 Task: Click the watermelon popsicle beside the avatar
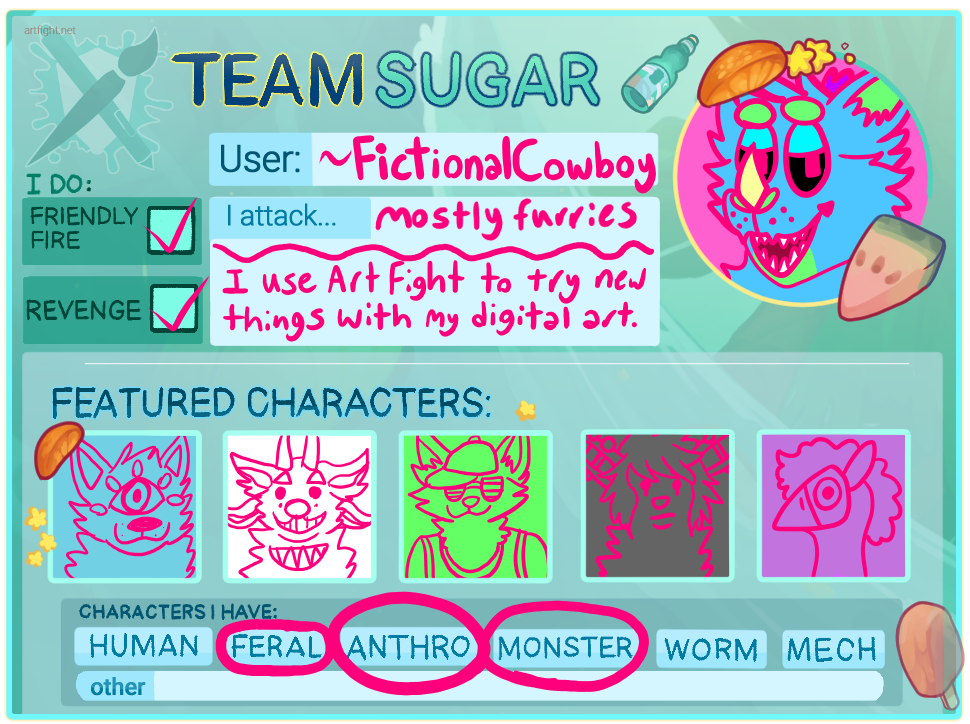pos(891,267)
